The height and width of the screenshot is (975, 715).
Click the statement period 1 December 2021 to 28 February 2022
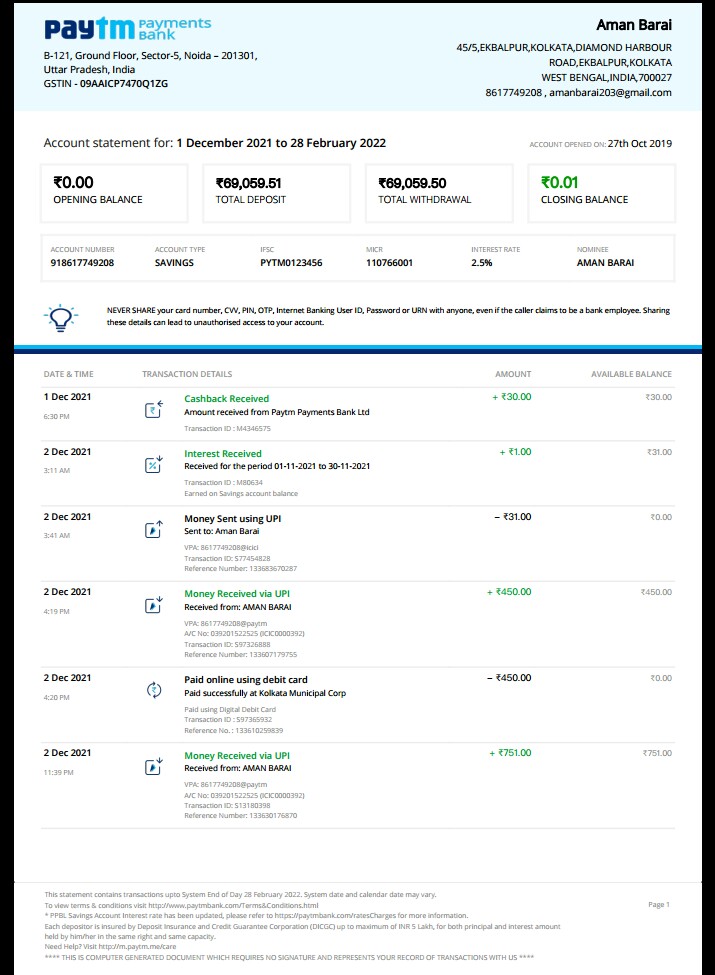(281, 143)
